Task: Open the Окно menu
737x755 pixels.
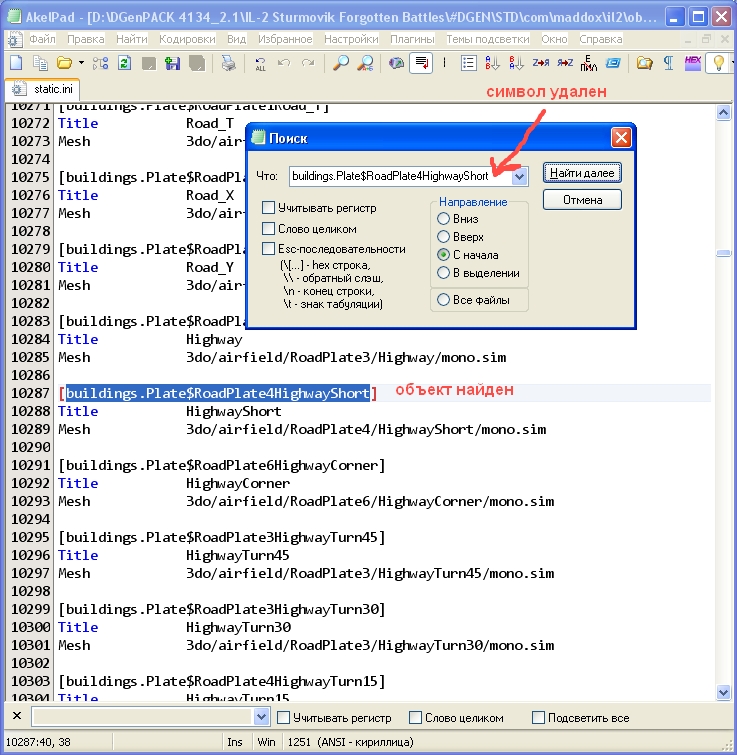Action: [x=554, y=39]
